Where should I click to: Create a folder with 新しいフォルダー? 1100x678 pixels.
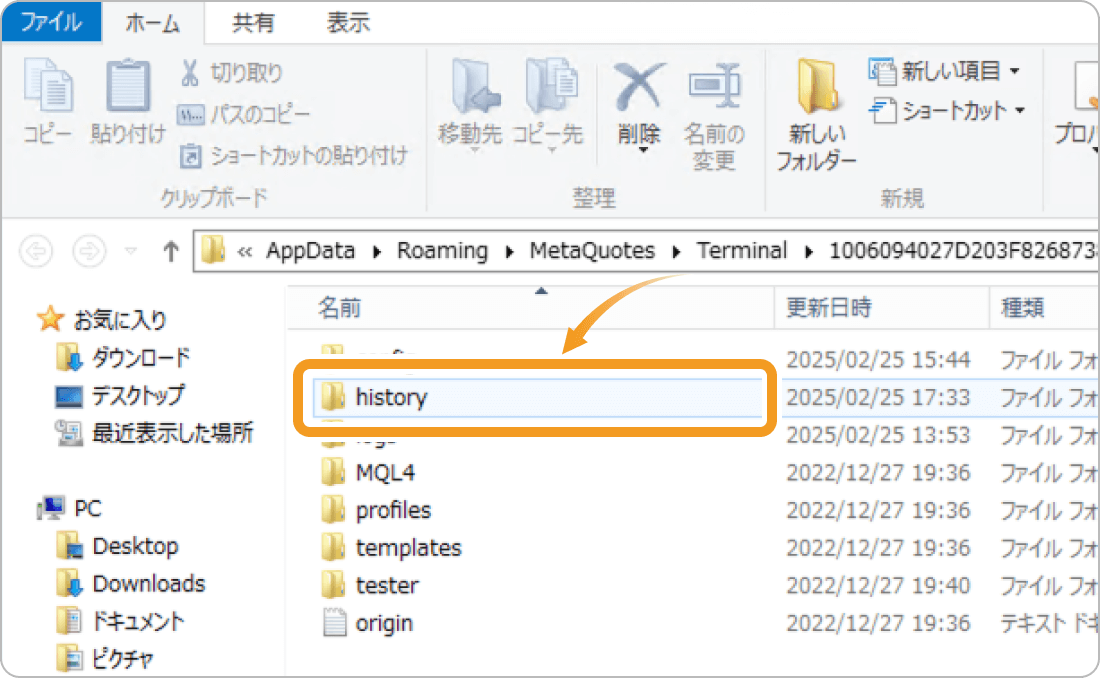(x=817, y=116)
